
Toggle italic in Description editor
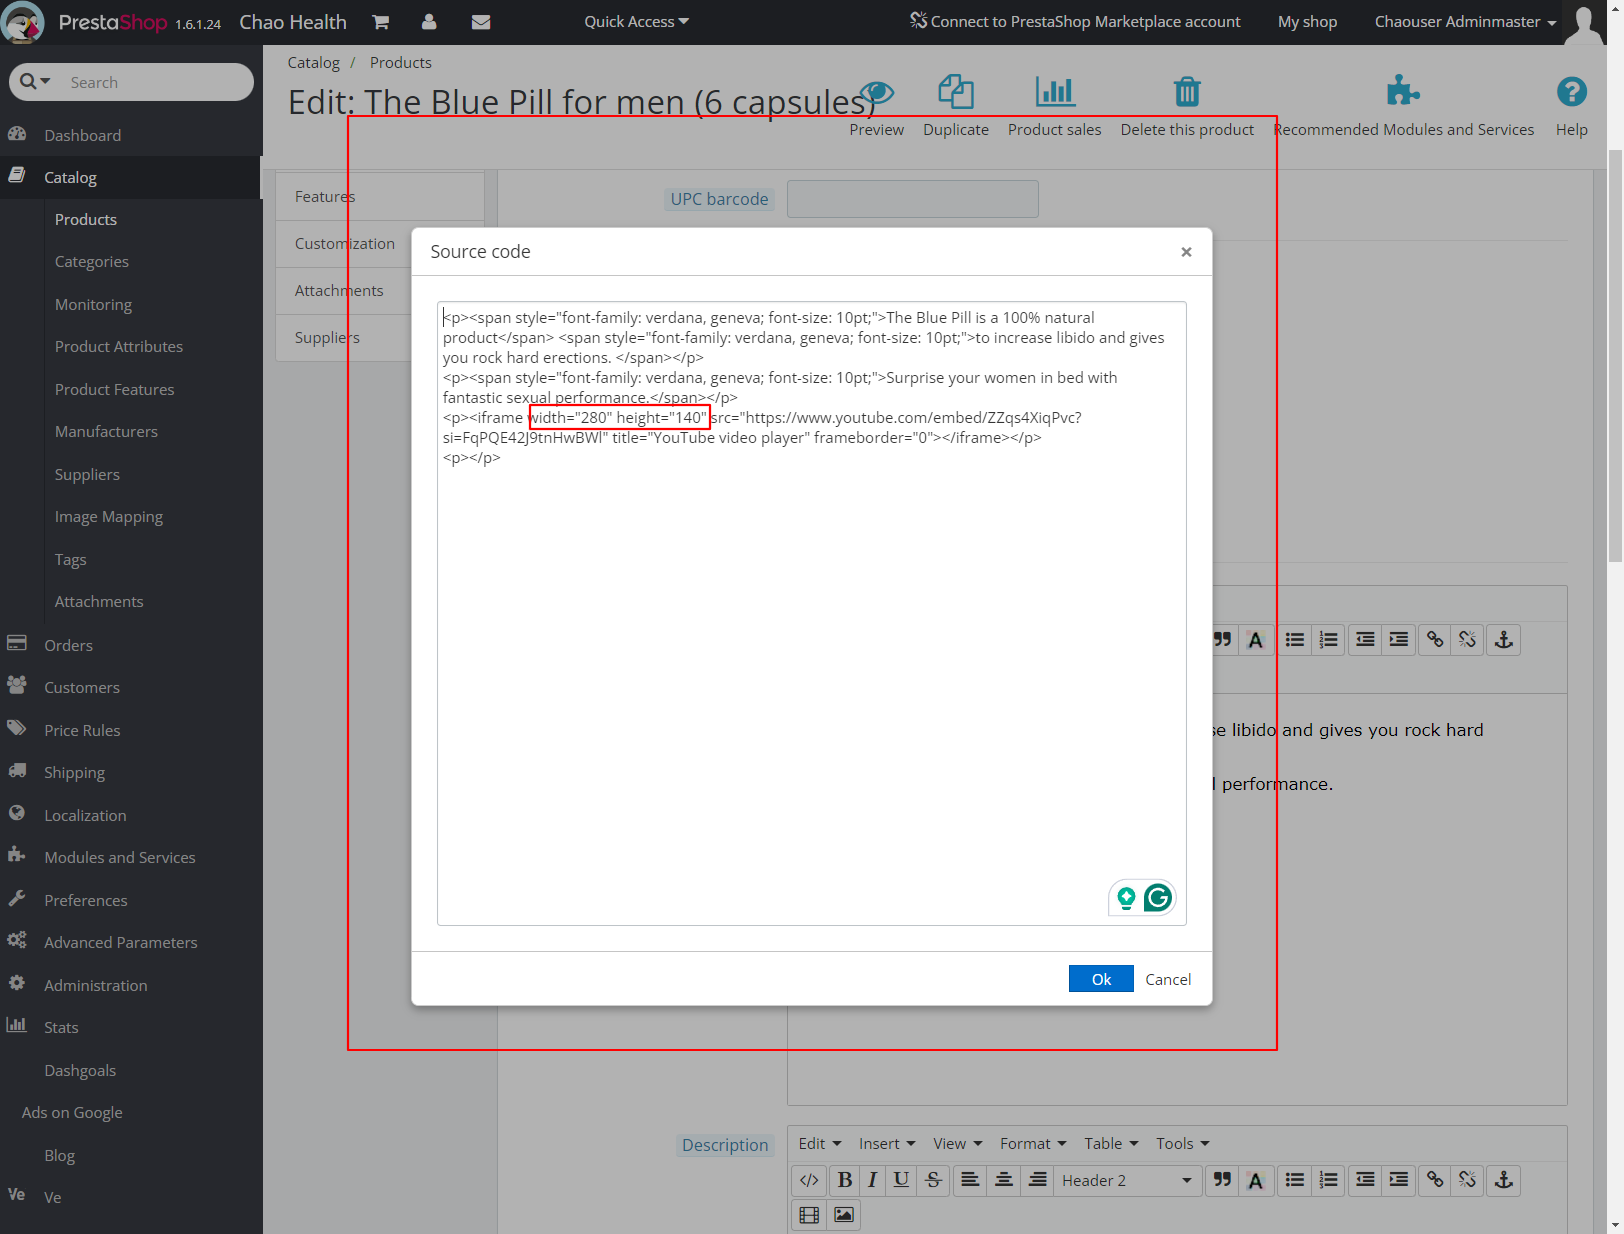(873, 1181)
